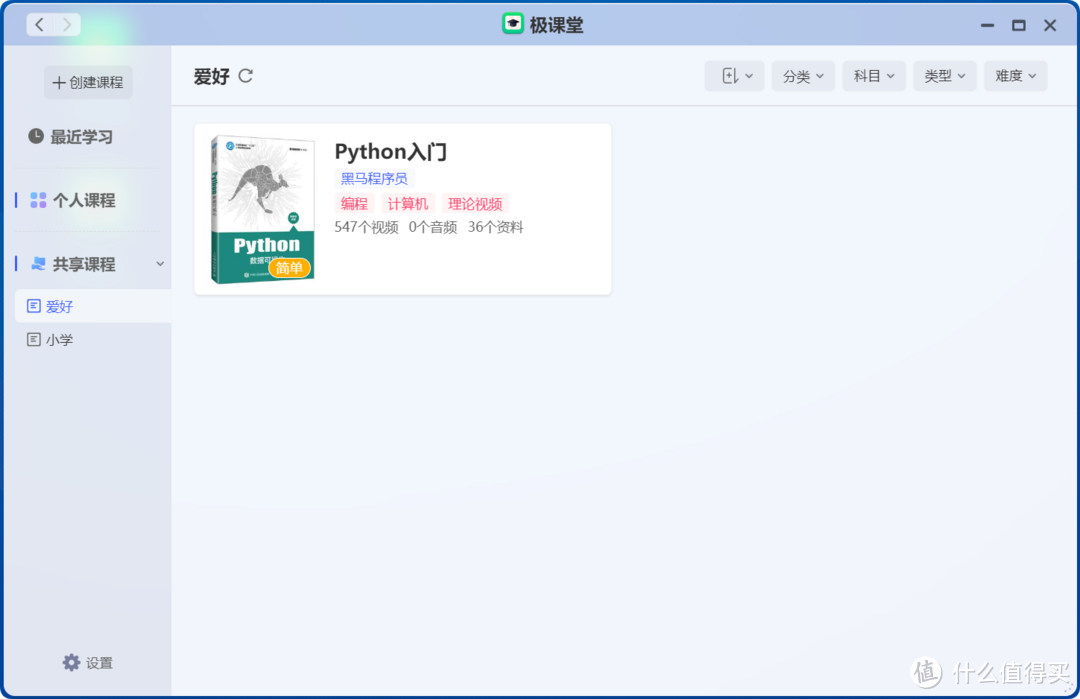Go back with the left arrow button
The width and height of the screenshot is (1080, 699).
40,25
